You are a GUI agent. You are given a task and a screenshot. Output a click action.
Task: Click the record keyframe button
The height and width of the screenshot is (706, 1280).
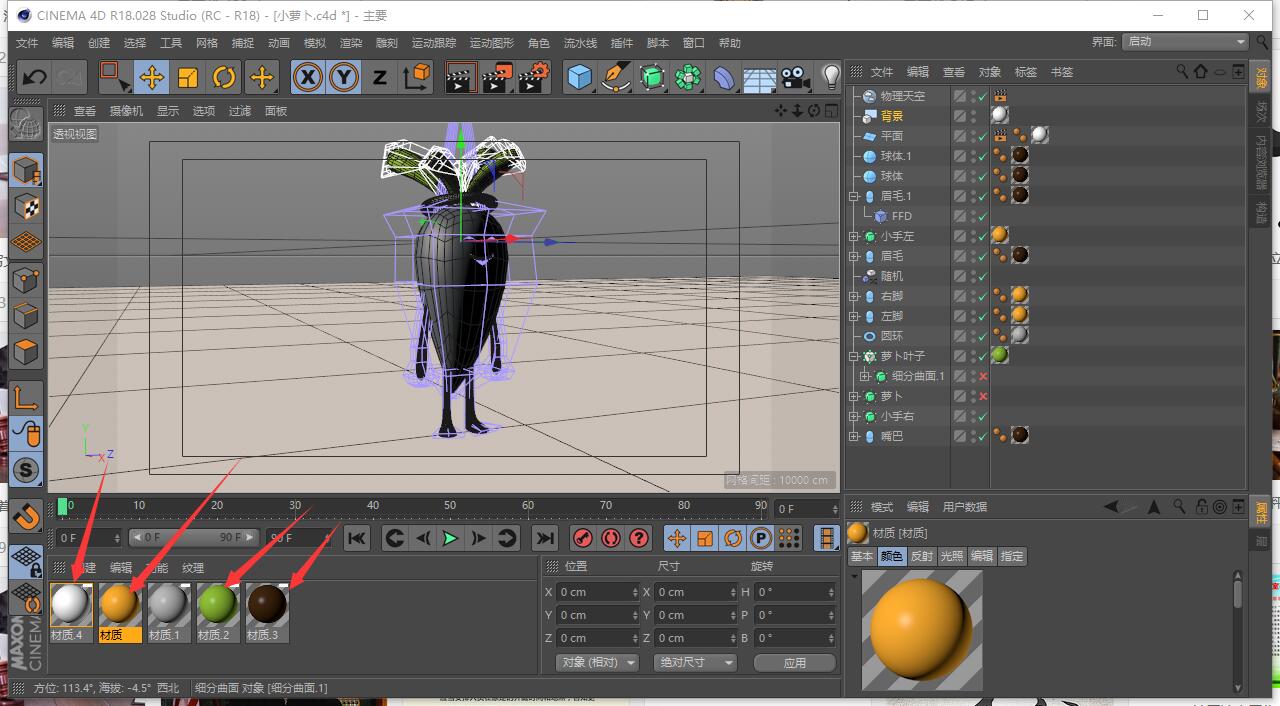(583, 538)
